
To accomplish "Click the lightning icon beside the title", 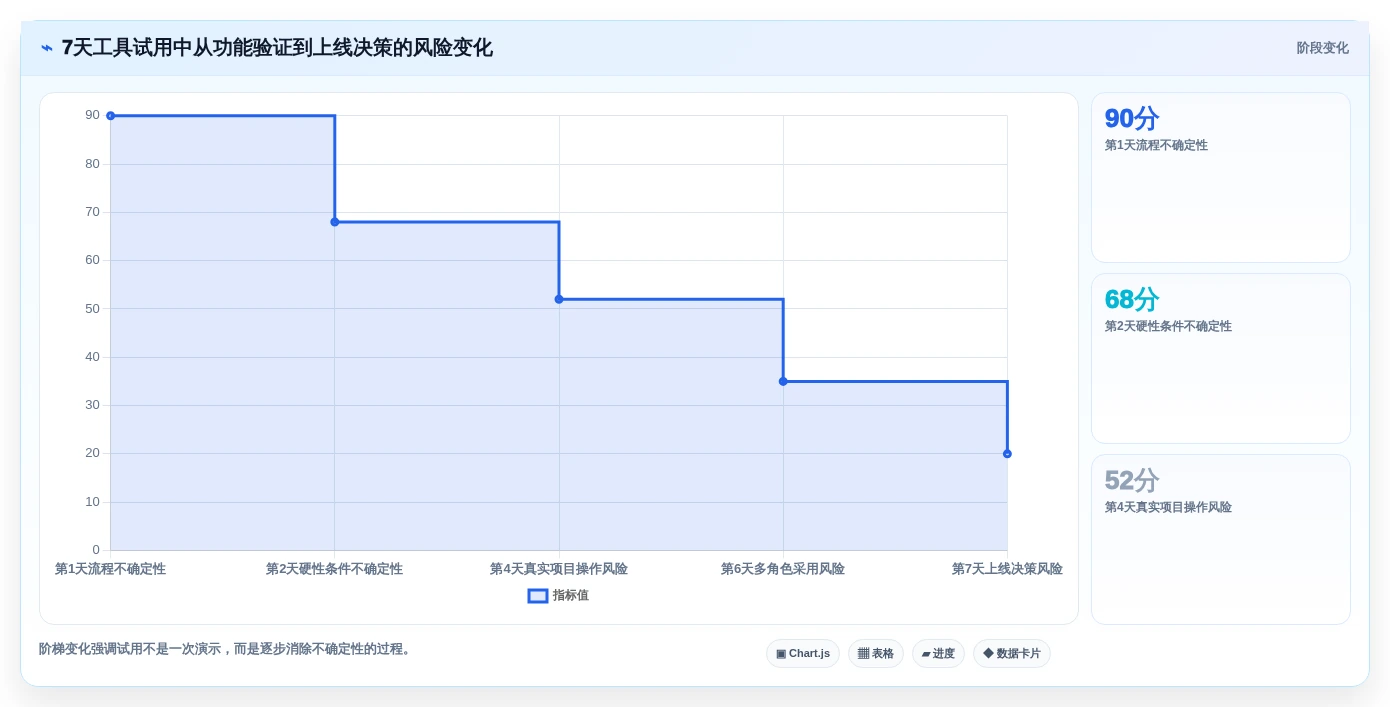I will click(x=47, y=48).
